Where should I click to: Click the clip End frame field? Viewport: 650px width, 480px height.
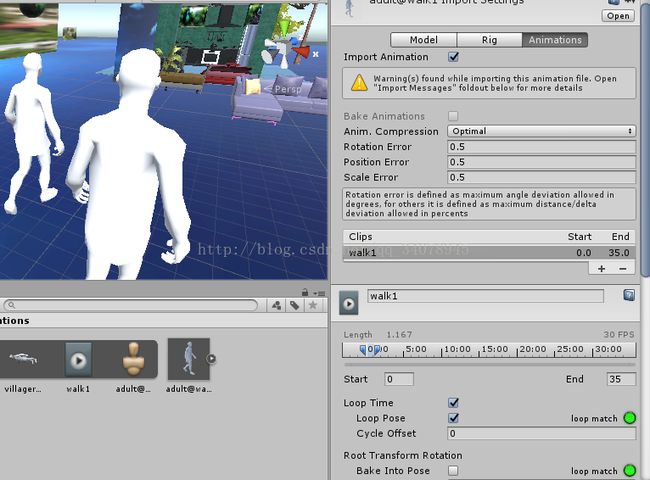coord(621,379)
